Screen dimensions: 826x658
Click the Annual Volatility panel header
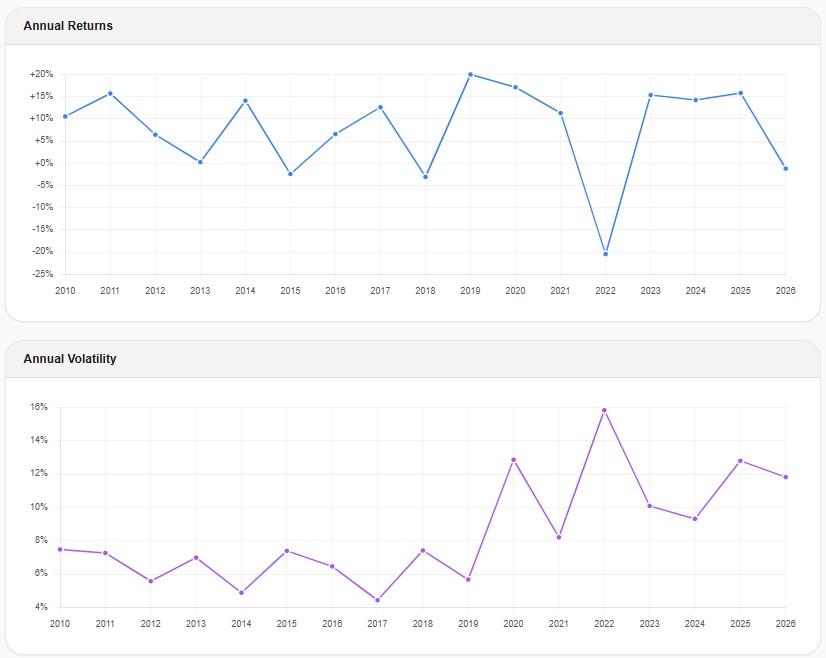pyautogui.click(x=70, y=358)
